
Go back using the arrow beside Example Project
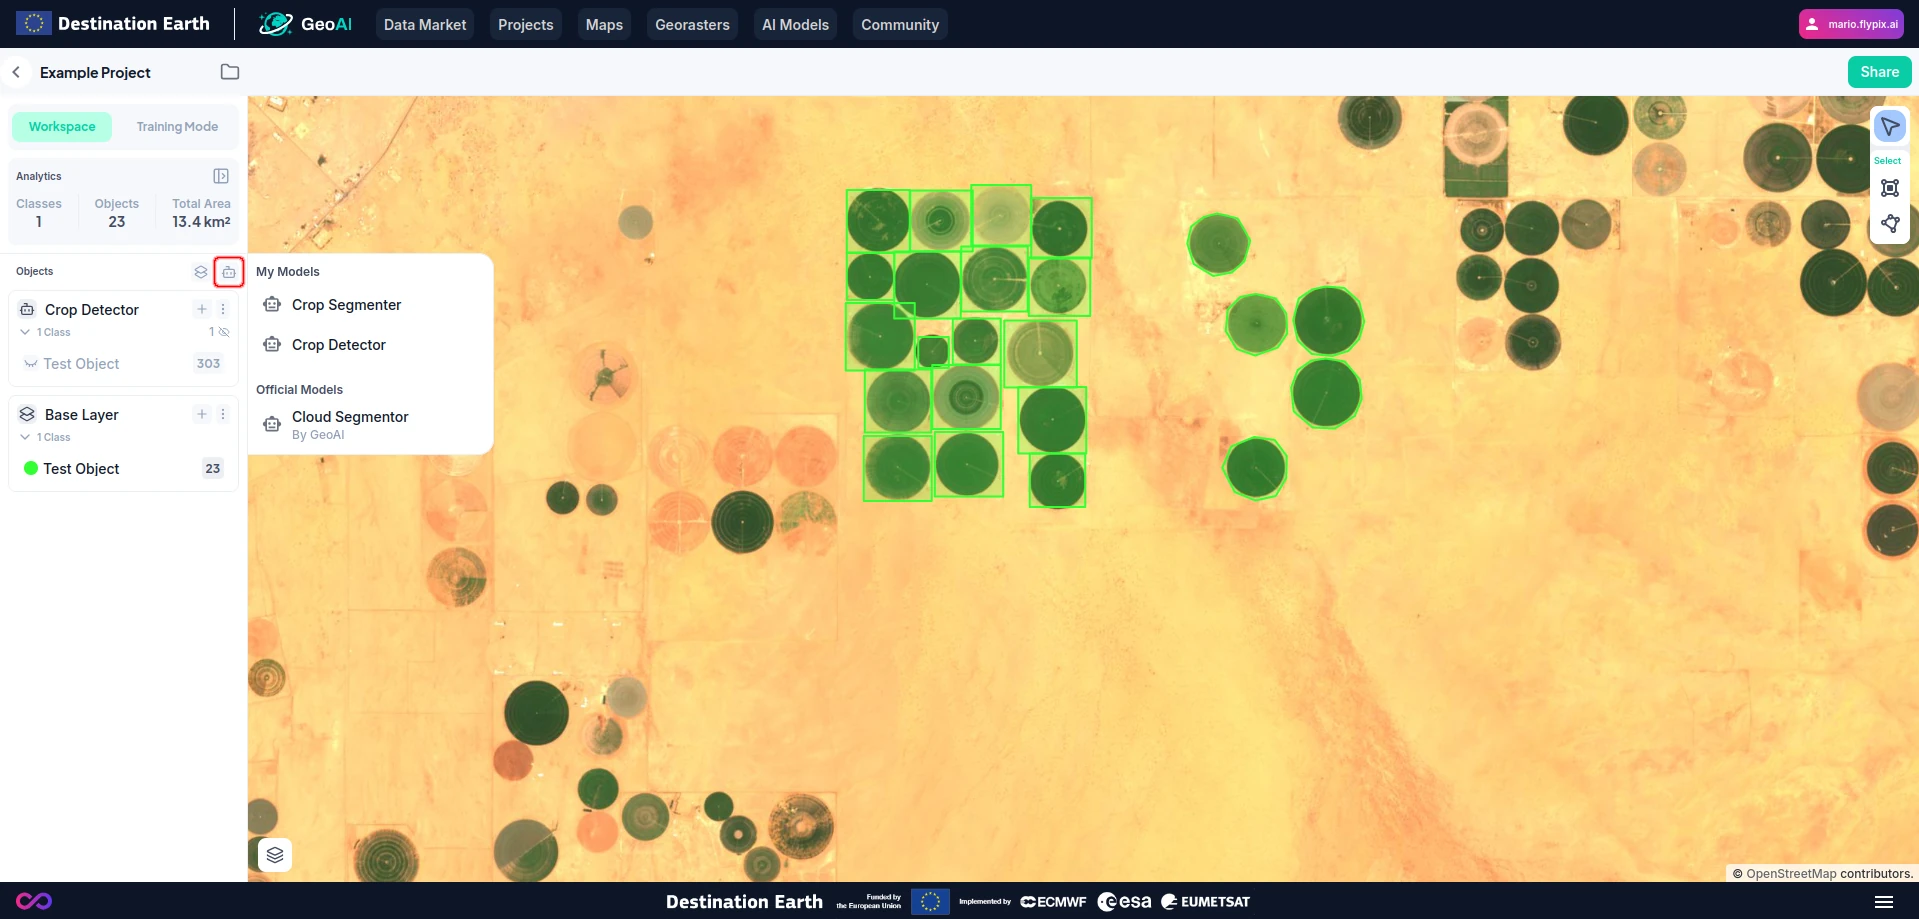16,72
